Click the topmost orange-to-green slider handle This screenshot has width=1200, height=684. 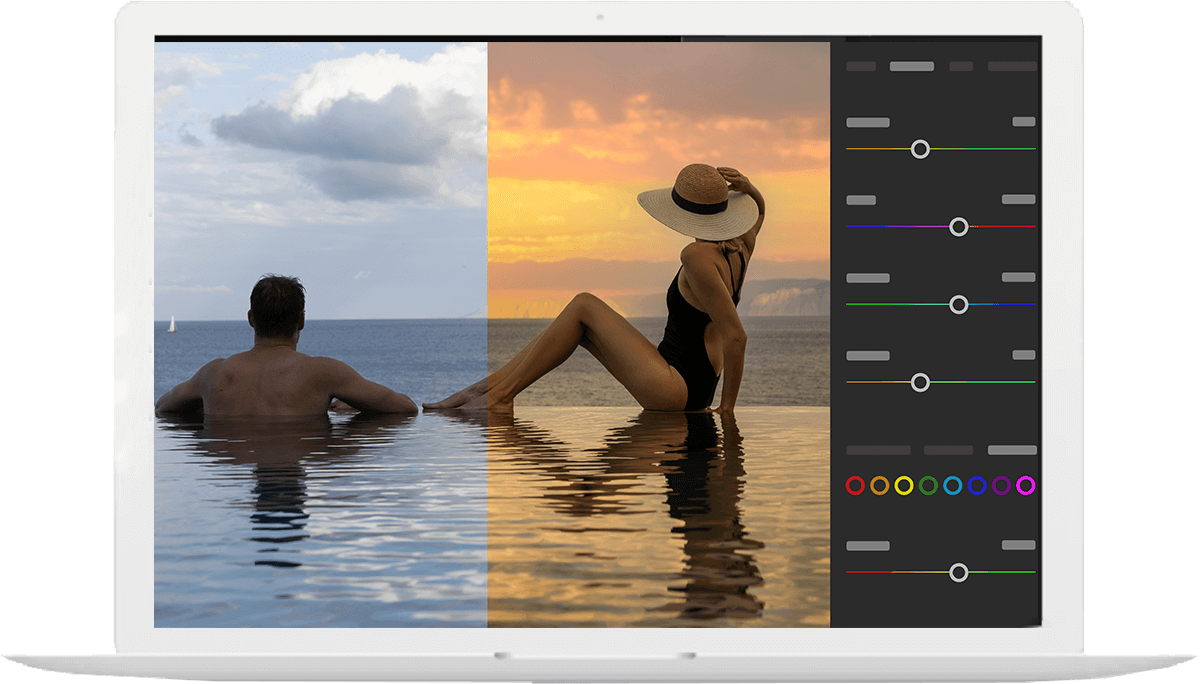click(x=920, y=149)
